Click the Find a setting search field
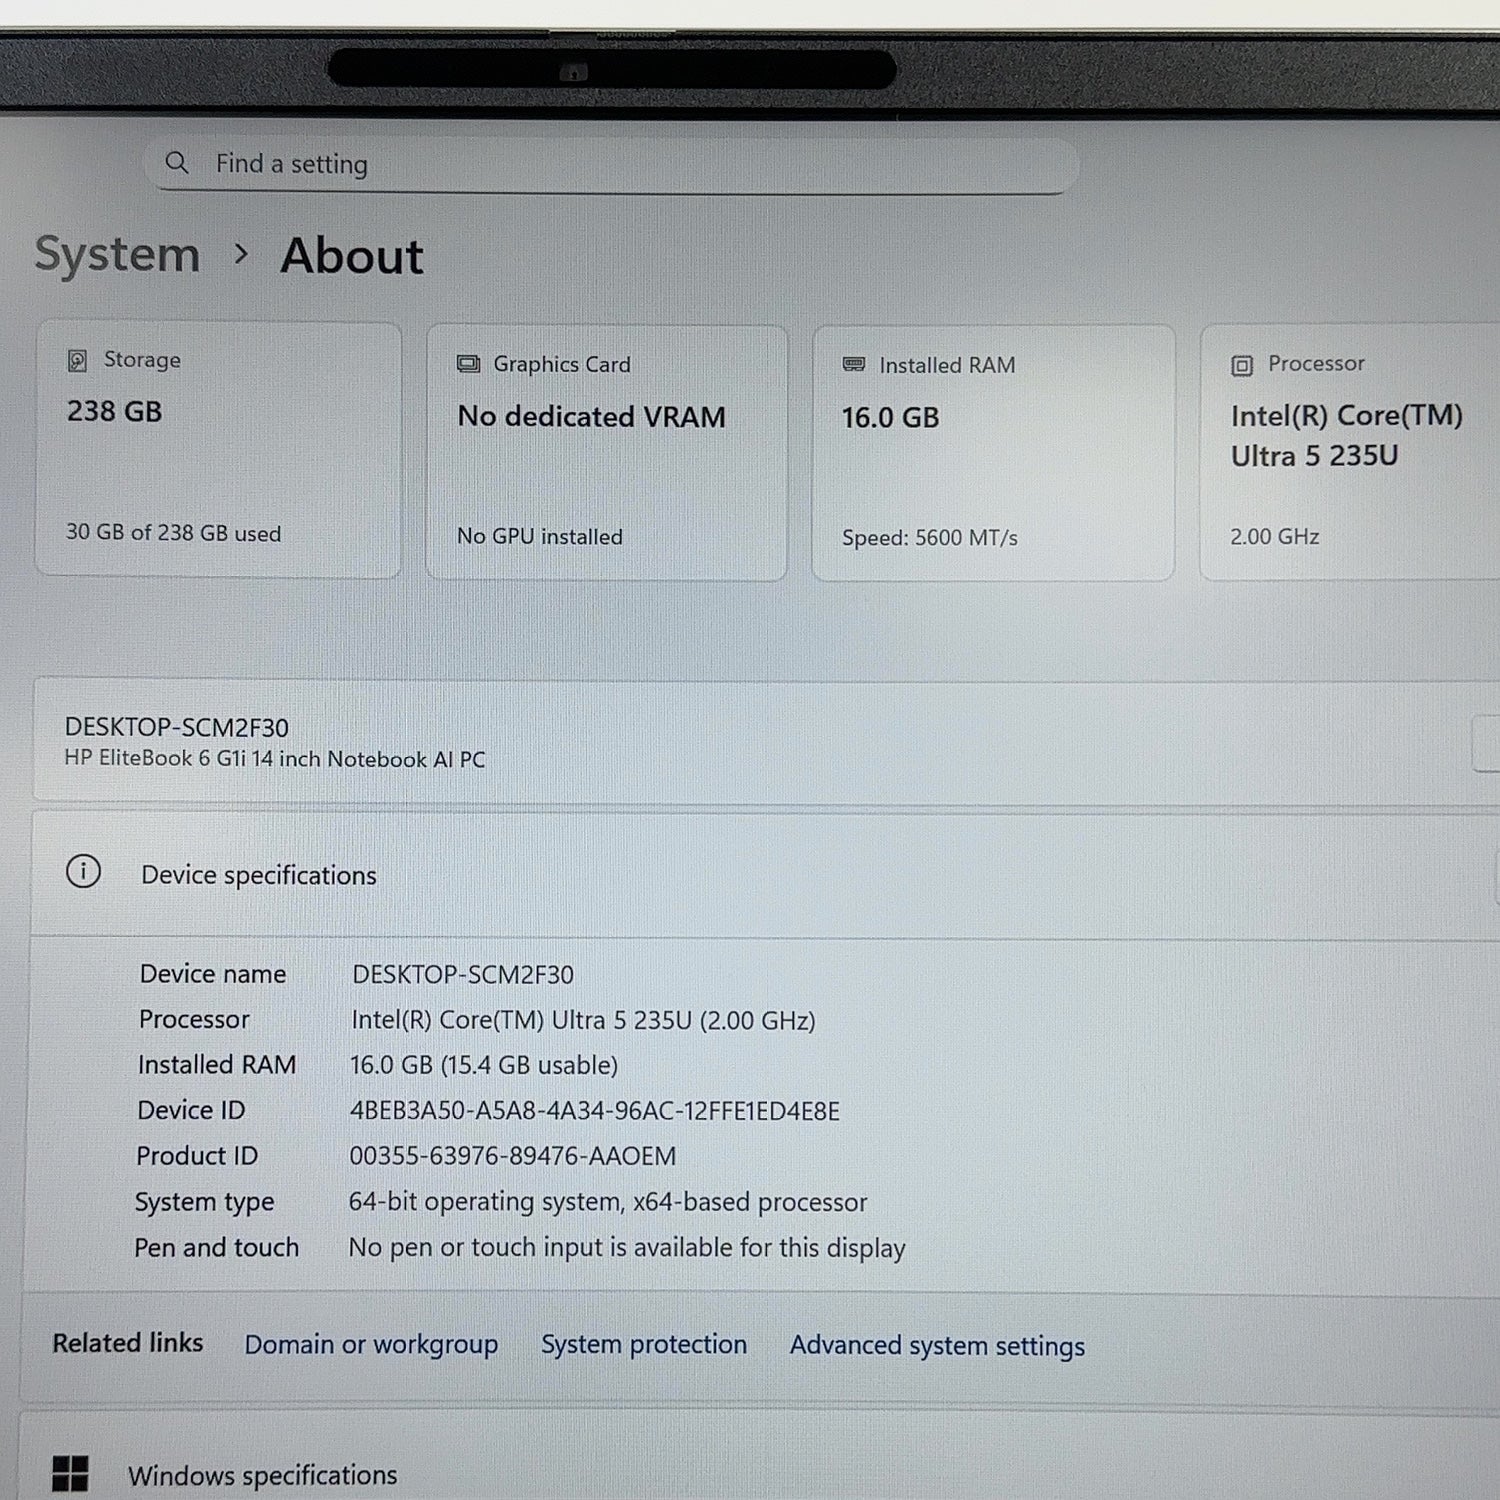Screen dimensions: 1500x1500 [611, 164]
